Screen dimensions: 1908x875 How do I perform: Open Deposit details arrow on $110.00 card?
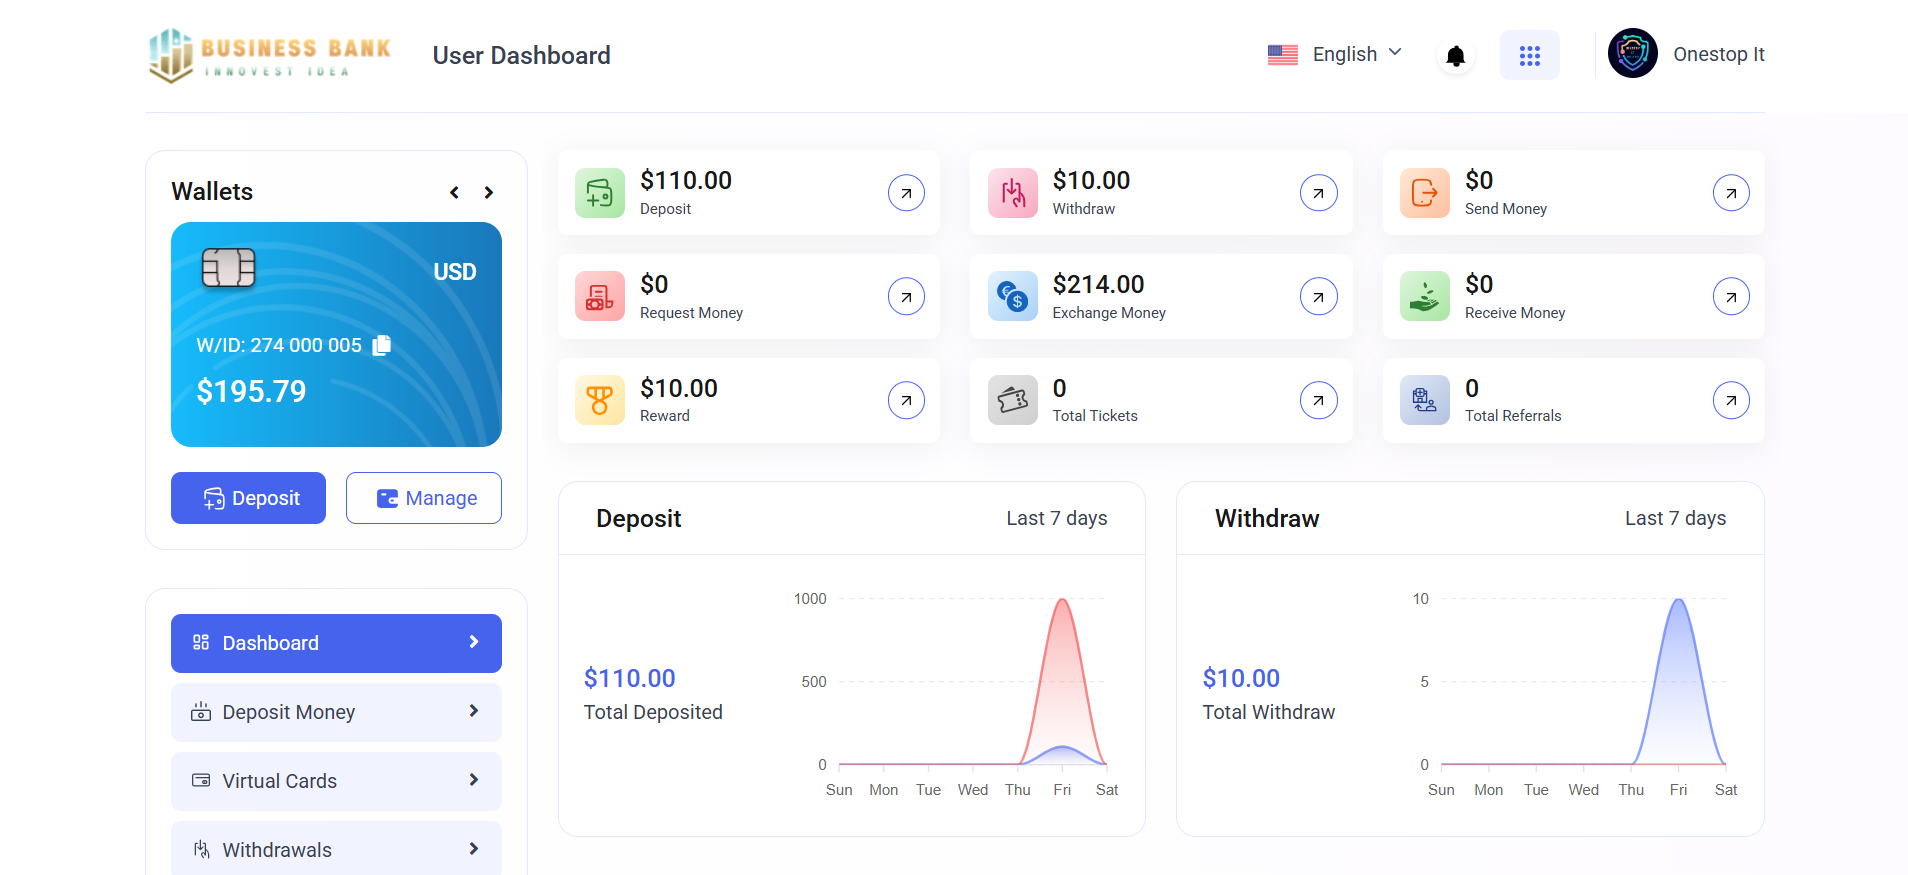[x=906, y=193]
